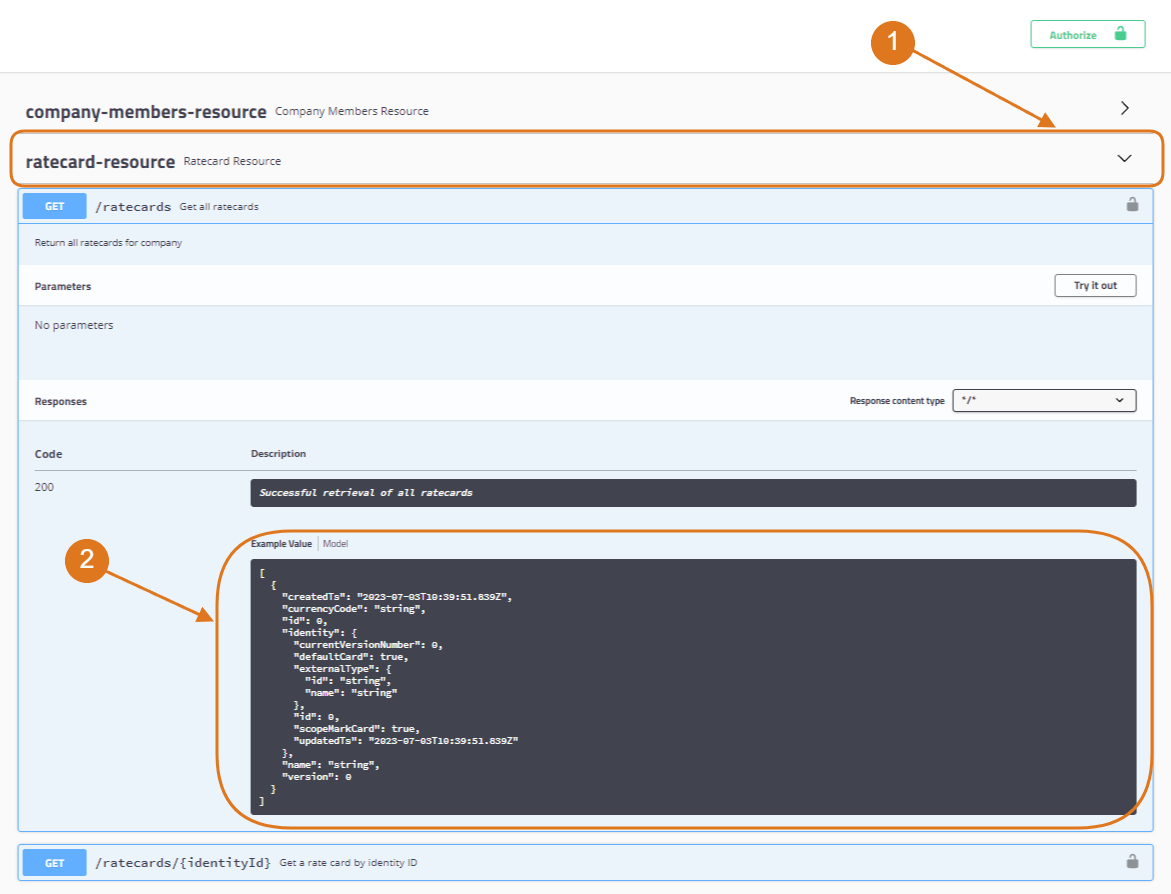Switch to the Model tab
Screen dimensions: 1171x894
pyautogui.click(x=335, y=544)
